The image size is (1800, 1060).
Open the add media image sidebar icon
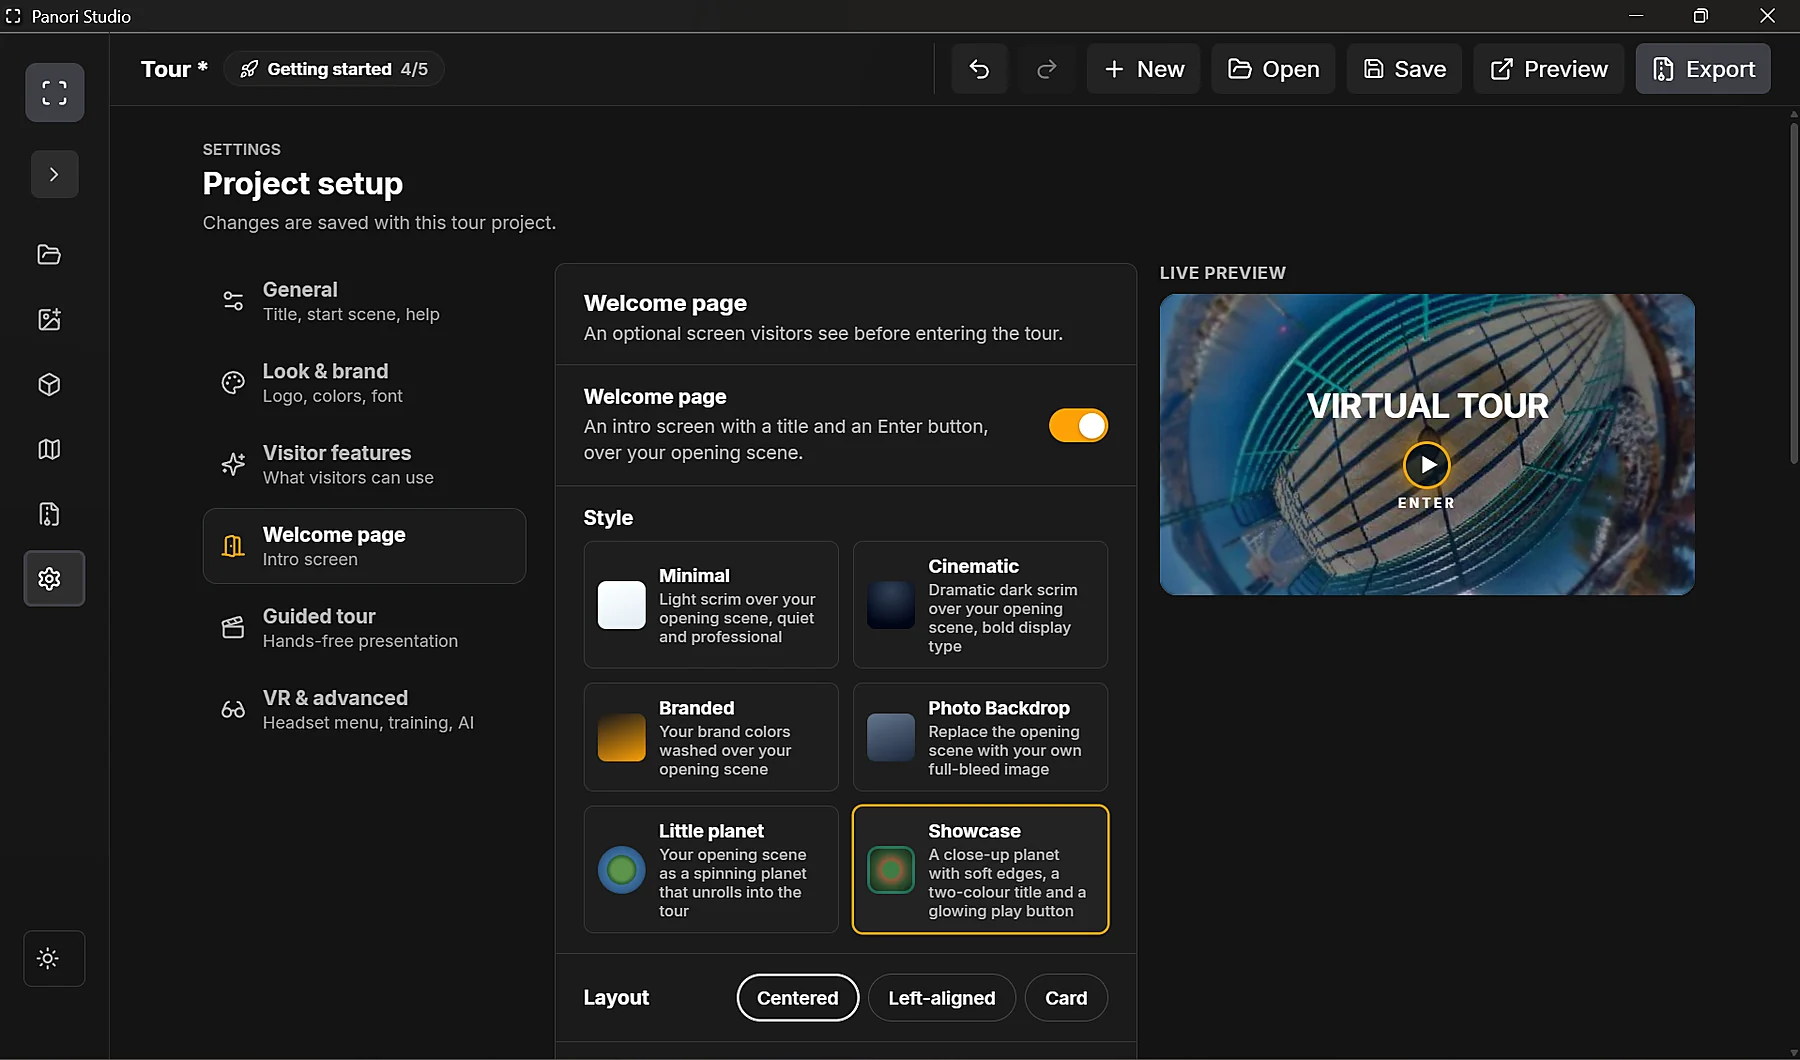[x=49, y=319]
